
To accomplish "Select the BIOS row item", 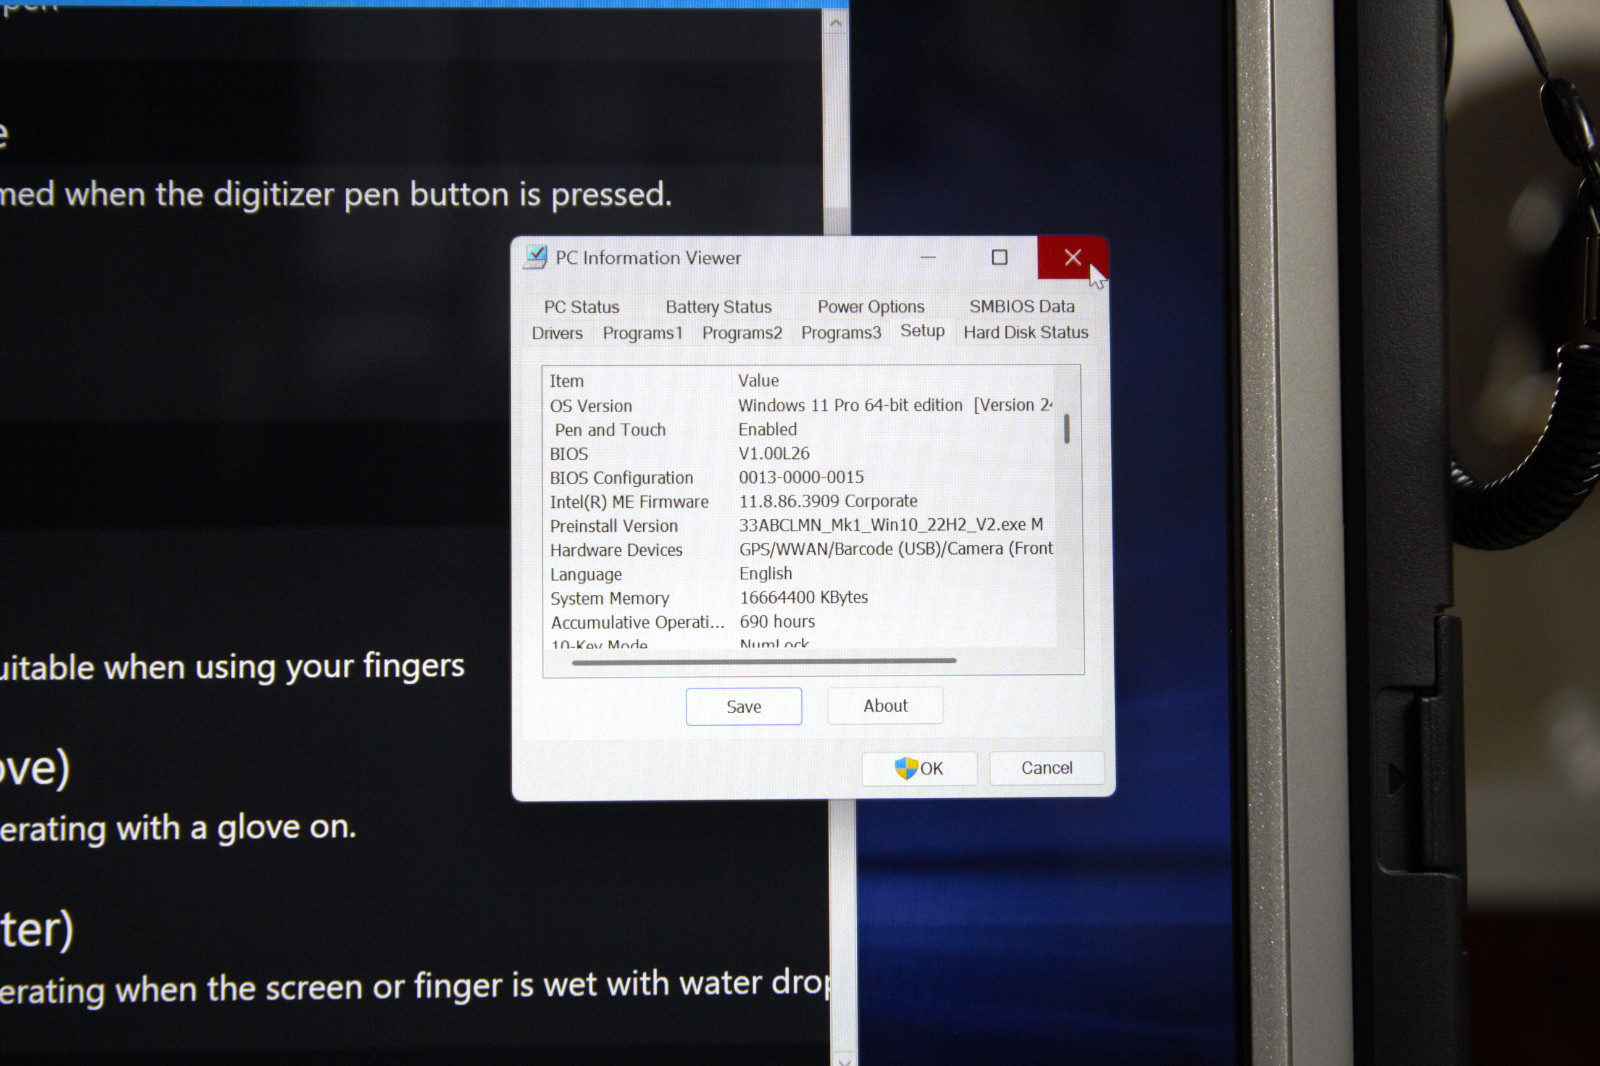I will [x=800, y=454].
